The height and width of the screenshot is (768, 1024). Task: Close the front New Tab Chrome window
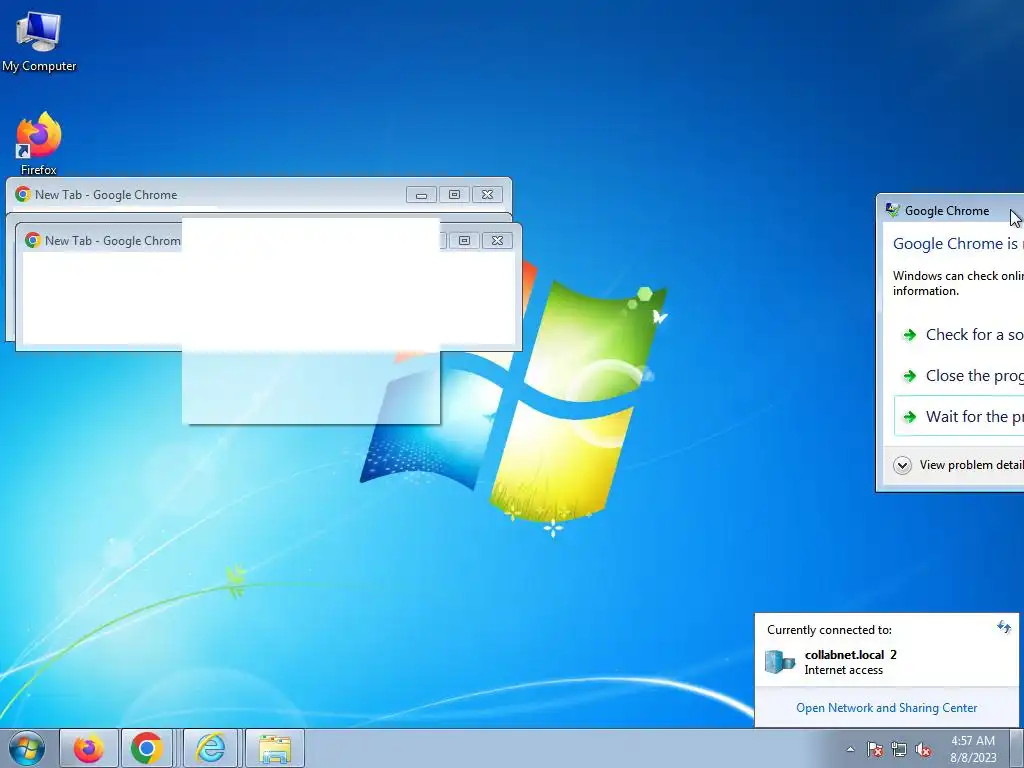click(497, 240)
